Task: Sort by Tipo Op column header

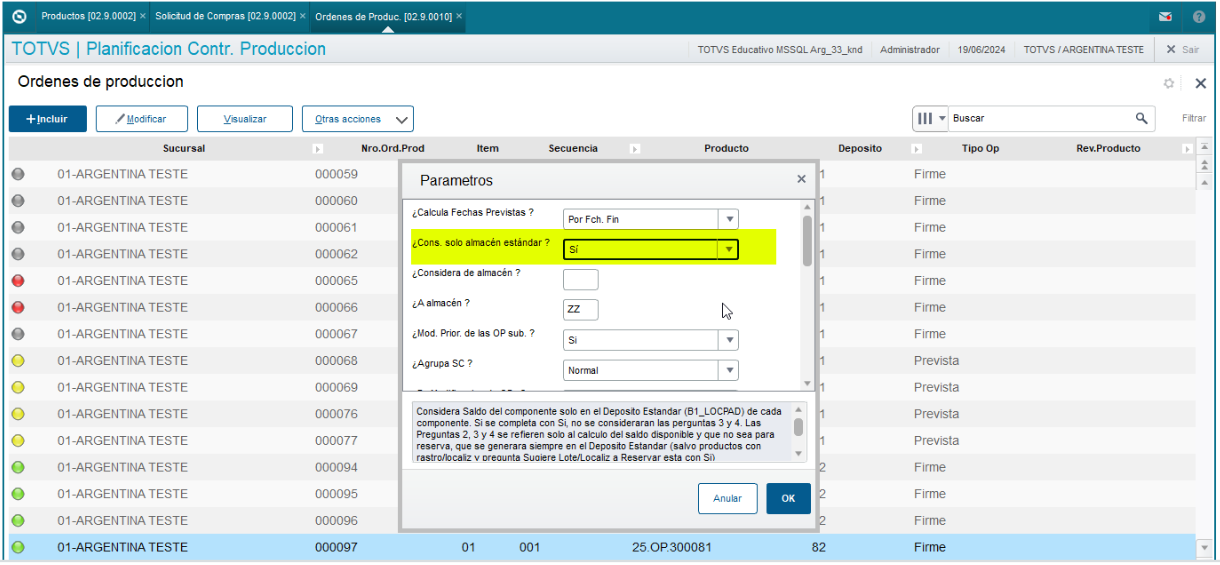Action: tap(980, 148)
